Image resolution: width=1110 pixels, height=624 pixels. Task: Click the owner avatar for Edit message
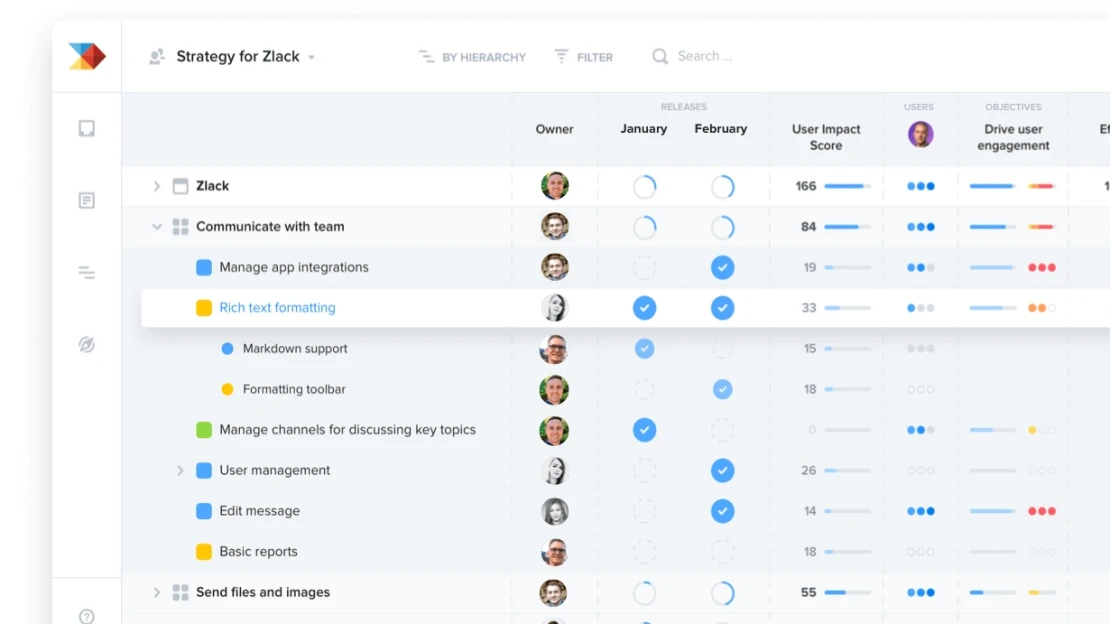[555, 511]
